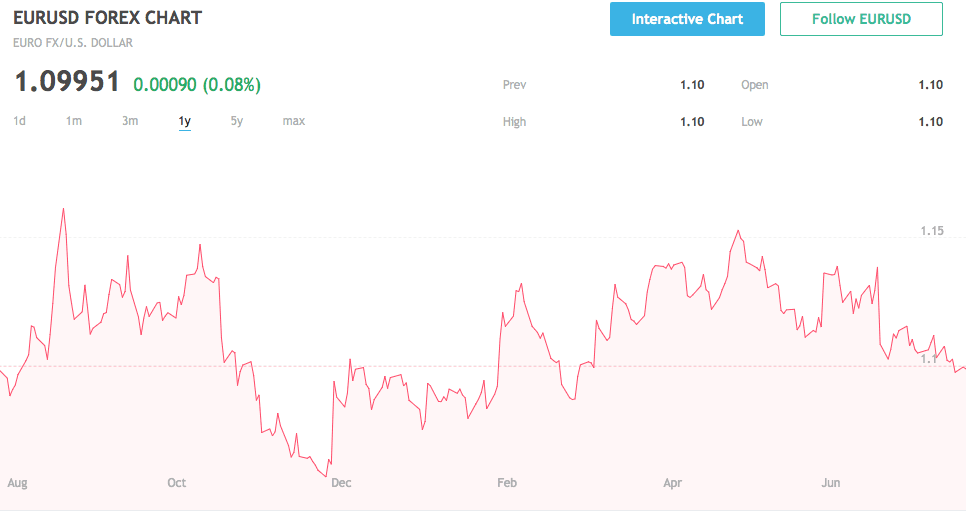966x511 pixels.
Task: Click the Prev label
Action: click(514, 85)
